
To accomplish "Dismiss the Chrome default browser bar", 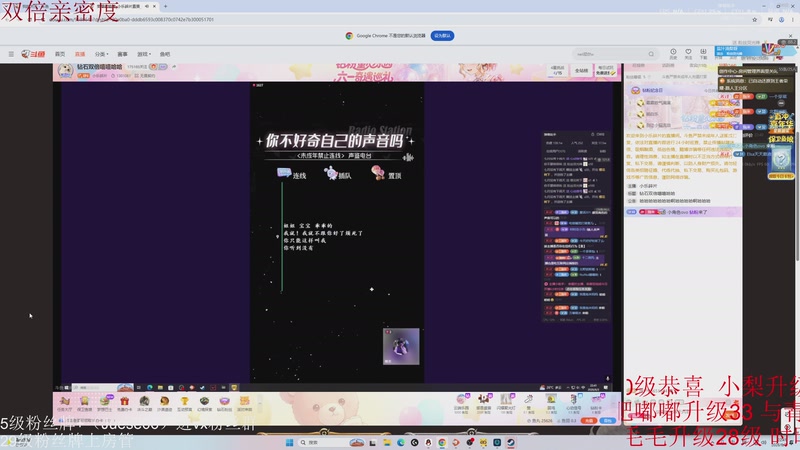I will point(790,36).
